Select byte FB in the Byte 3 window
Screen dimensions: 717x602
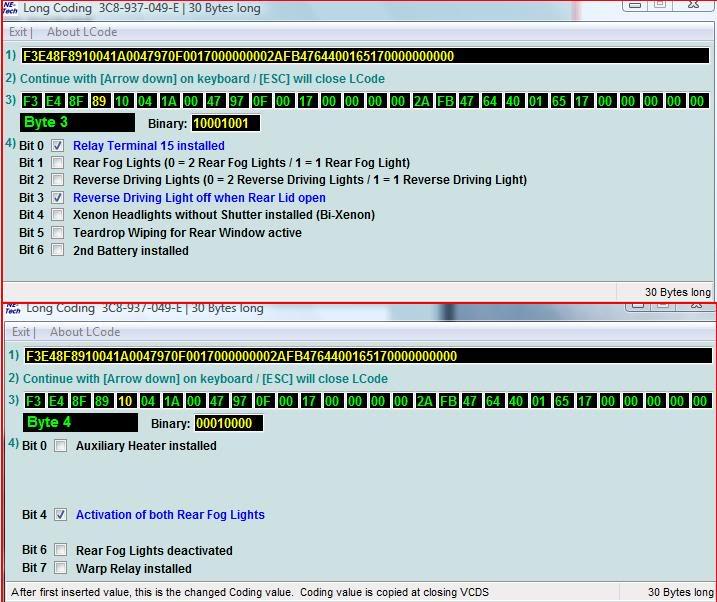(444, 101)
